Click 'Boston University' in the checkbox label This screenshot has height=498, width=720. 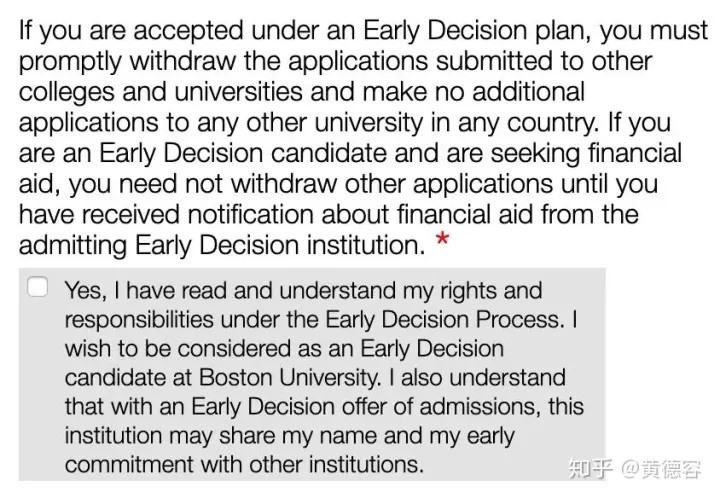pyautogui.click(x=290, y=378)
